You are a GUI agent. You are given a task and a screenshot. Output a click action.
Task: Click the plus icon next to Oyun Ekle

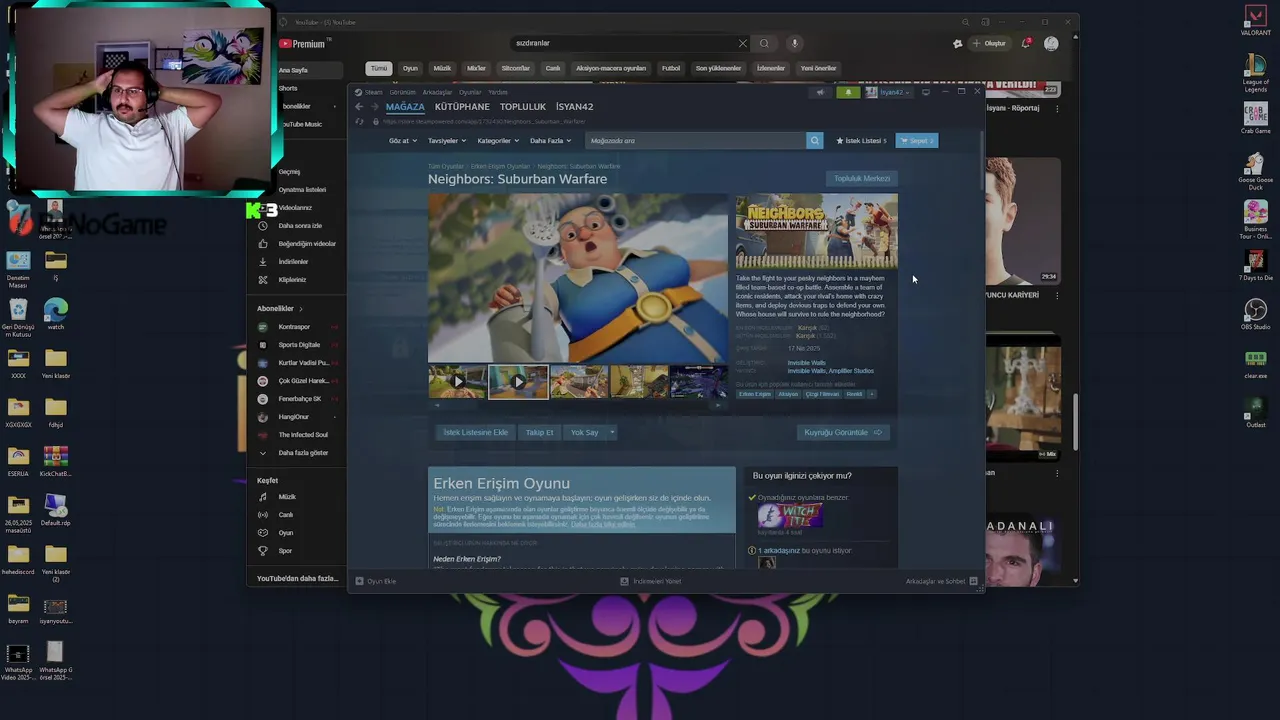[x=360, y=581]
